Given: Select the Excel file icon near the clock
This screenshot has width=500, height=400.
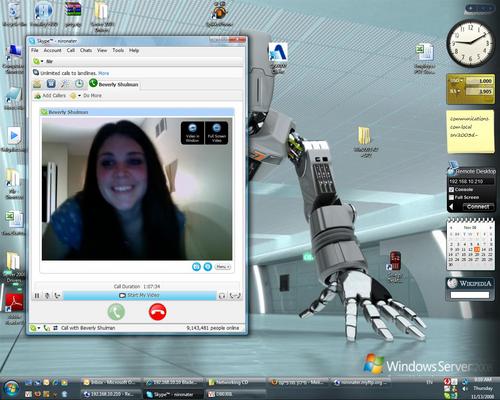Looking at the screenshot, I should (424, 58).
